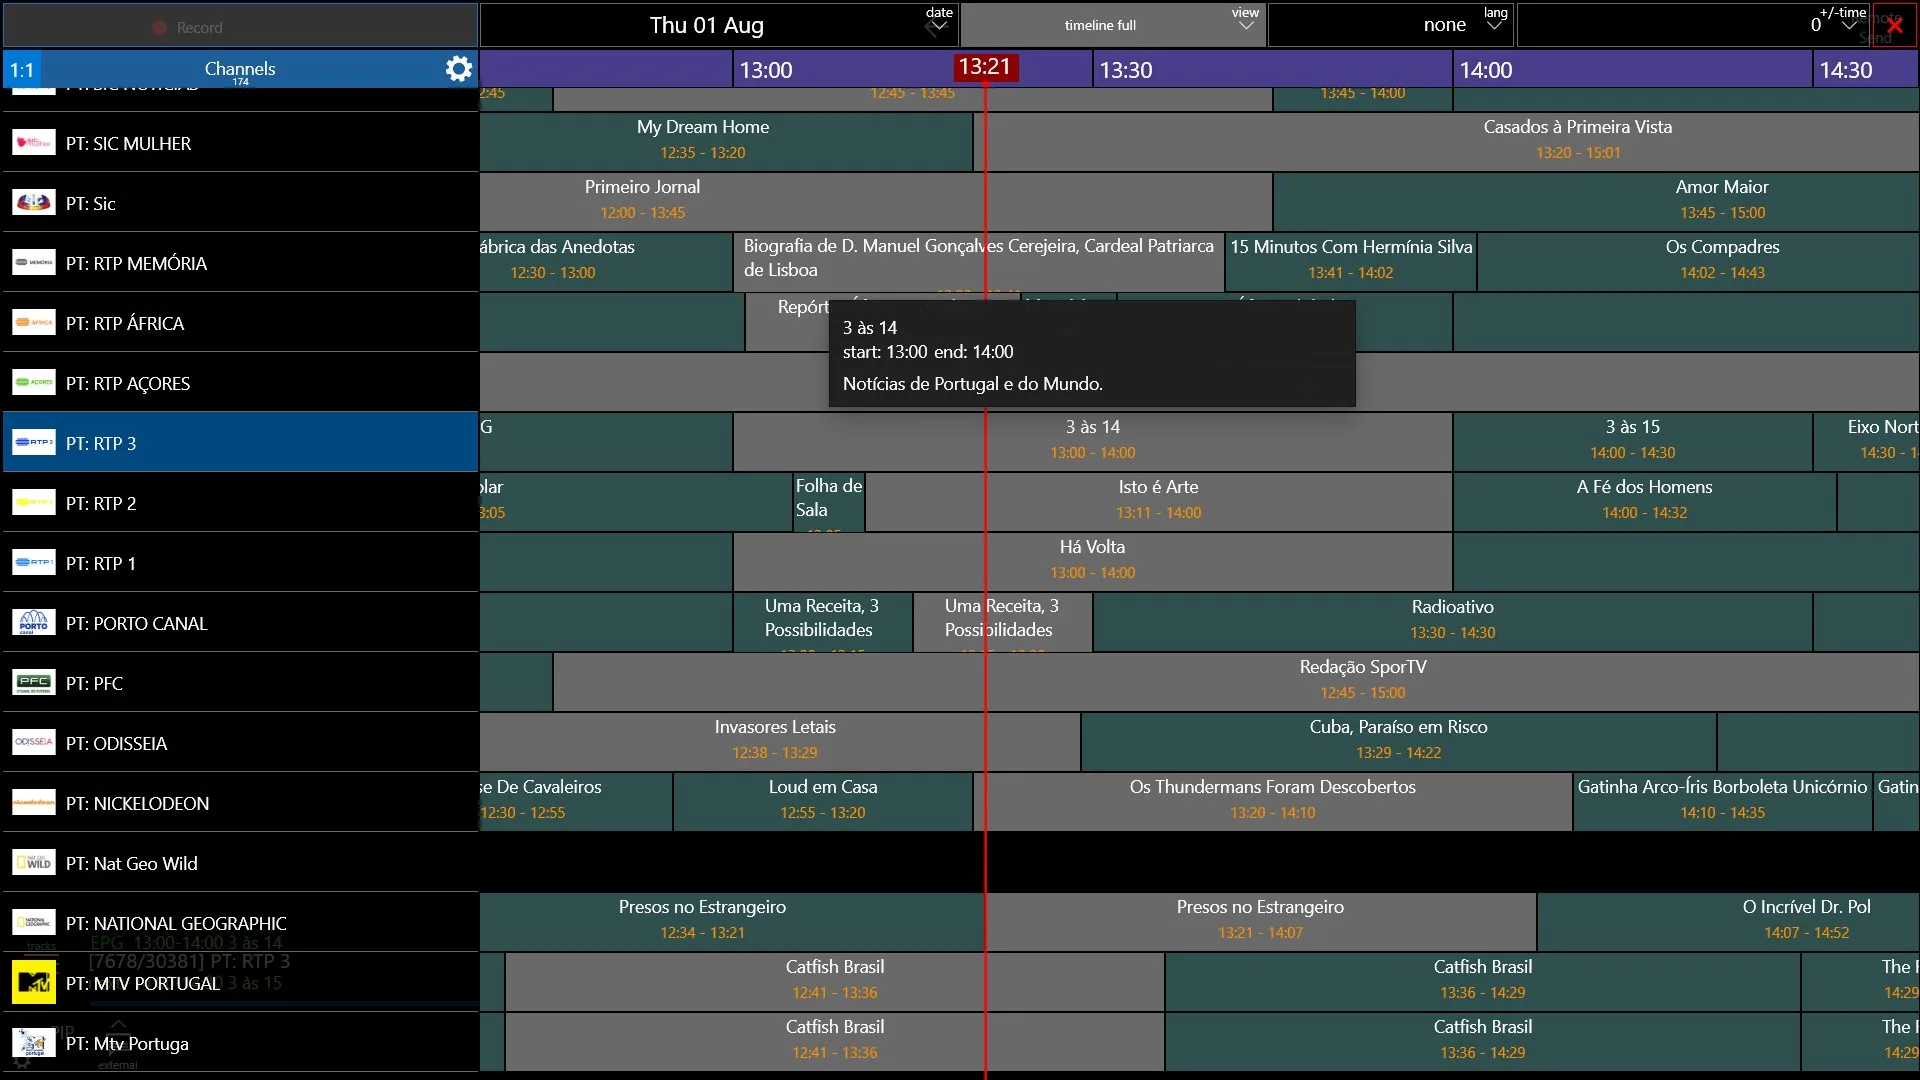The width and height of the screenshot is (1920, 1080).
Task: Select Invasores Letais program
Action: pyautogui.click(x=780, y=741)
